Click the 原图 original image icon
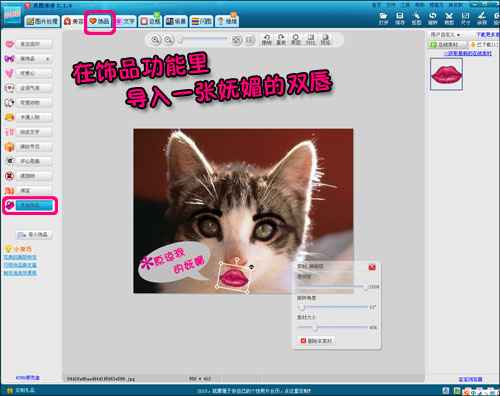 [x=296, y=39]
